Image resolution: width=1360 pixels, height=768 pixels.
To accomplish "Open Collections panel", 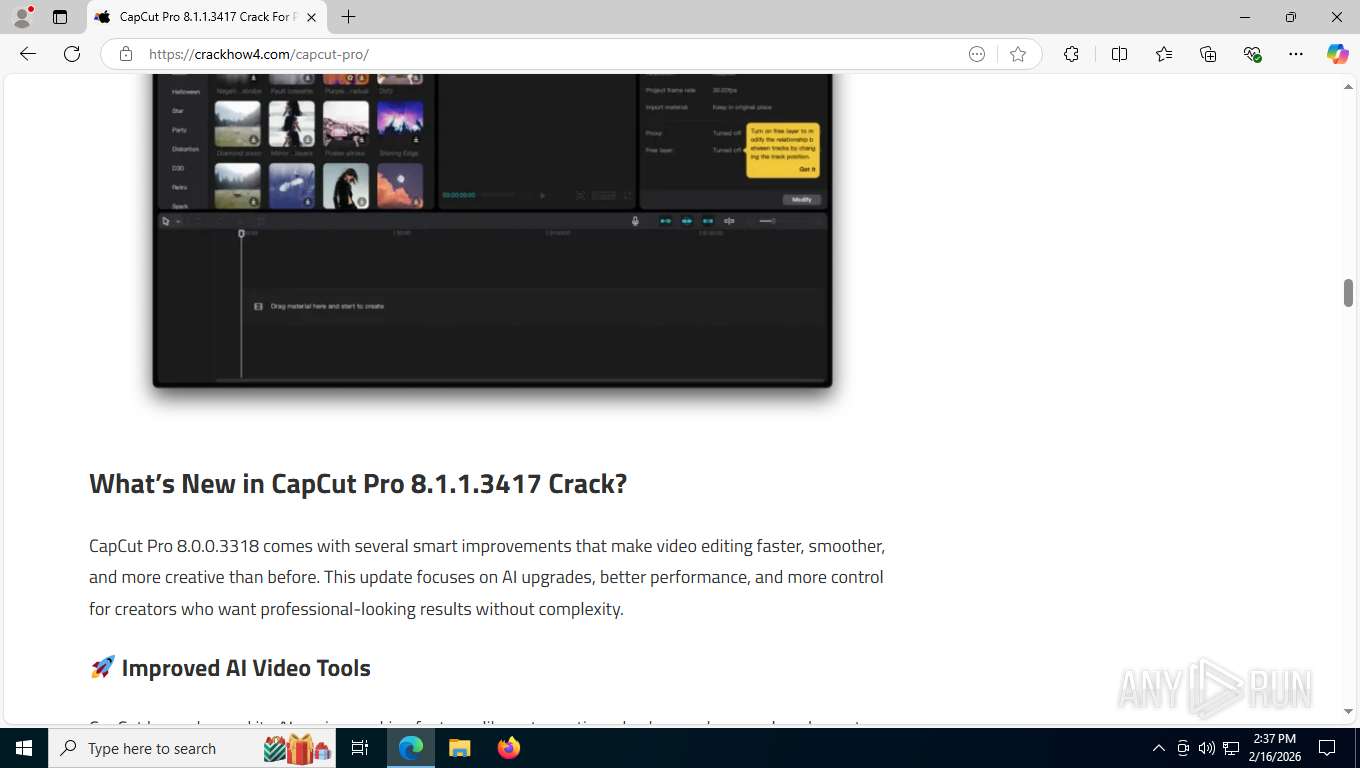I will [x=1208, y=54].
